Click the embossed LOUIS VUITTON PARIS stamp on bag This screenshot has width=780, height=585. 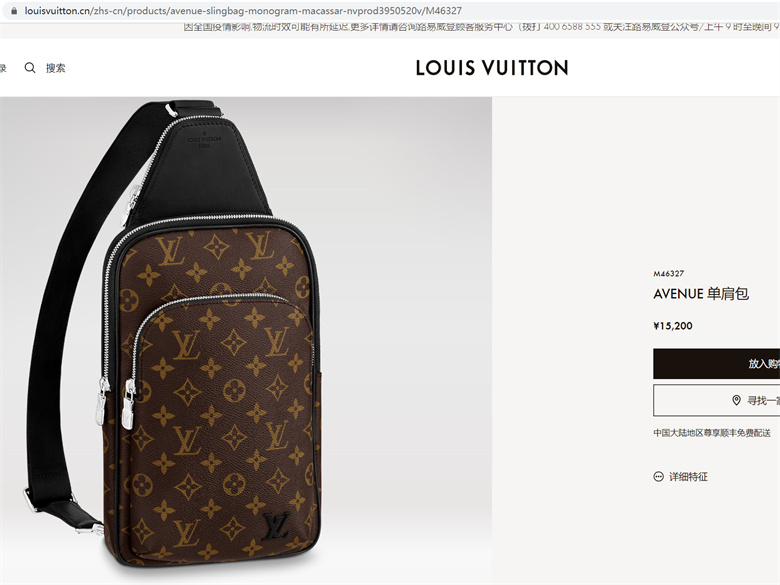point(204,140)
